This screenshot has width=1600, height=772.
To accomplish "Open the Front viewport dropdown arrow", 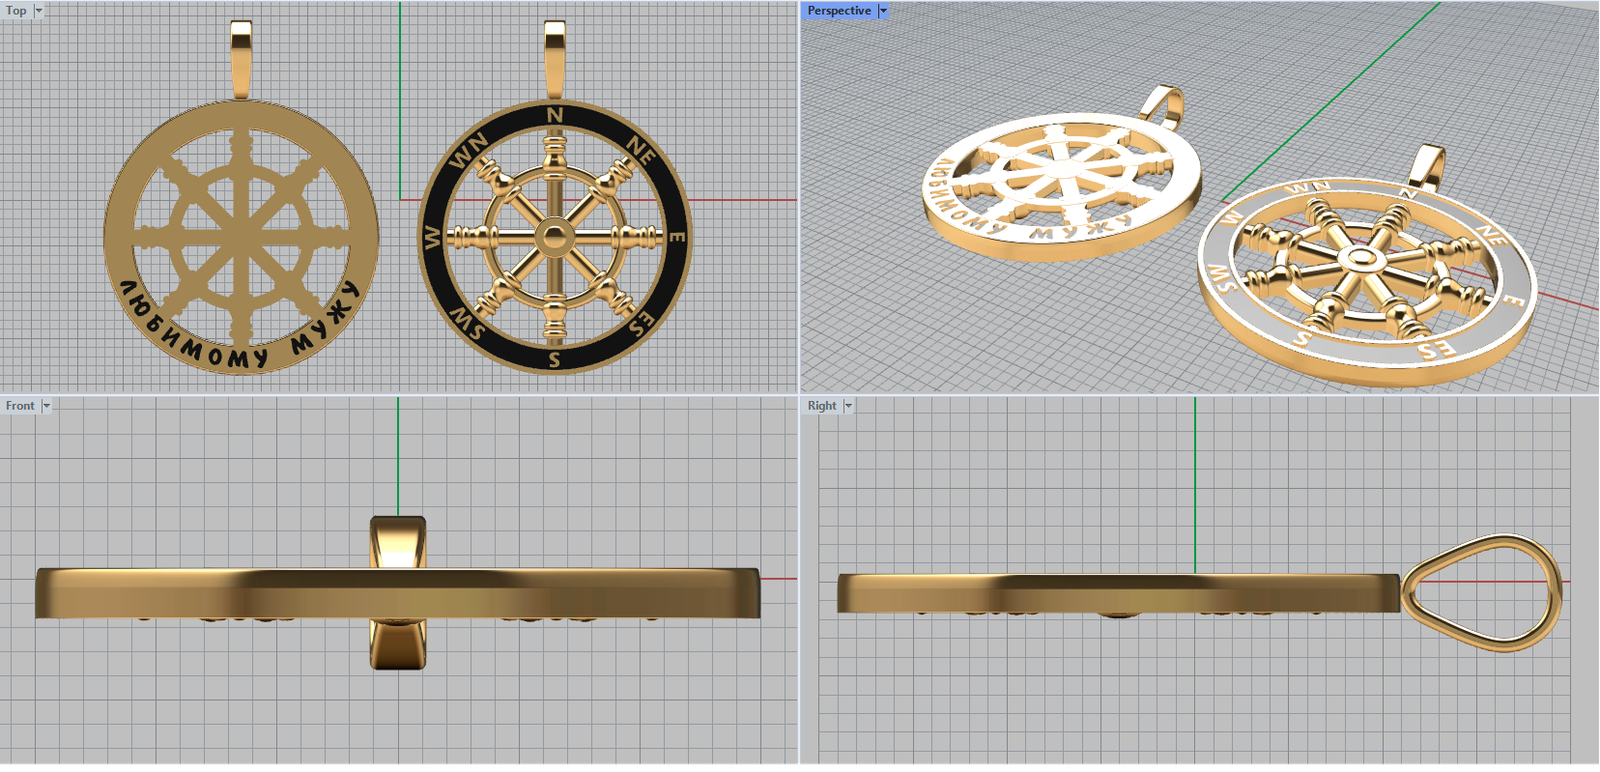I will 46,406.
